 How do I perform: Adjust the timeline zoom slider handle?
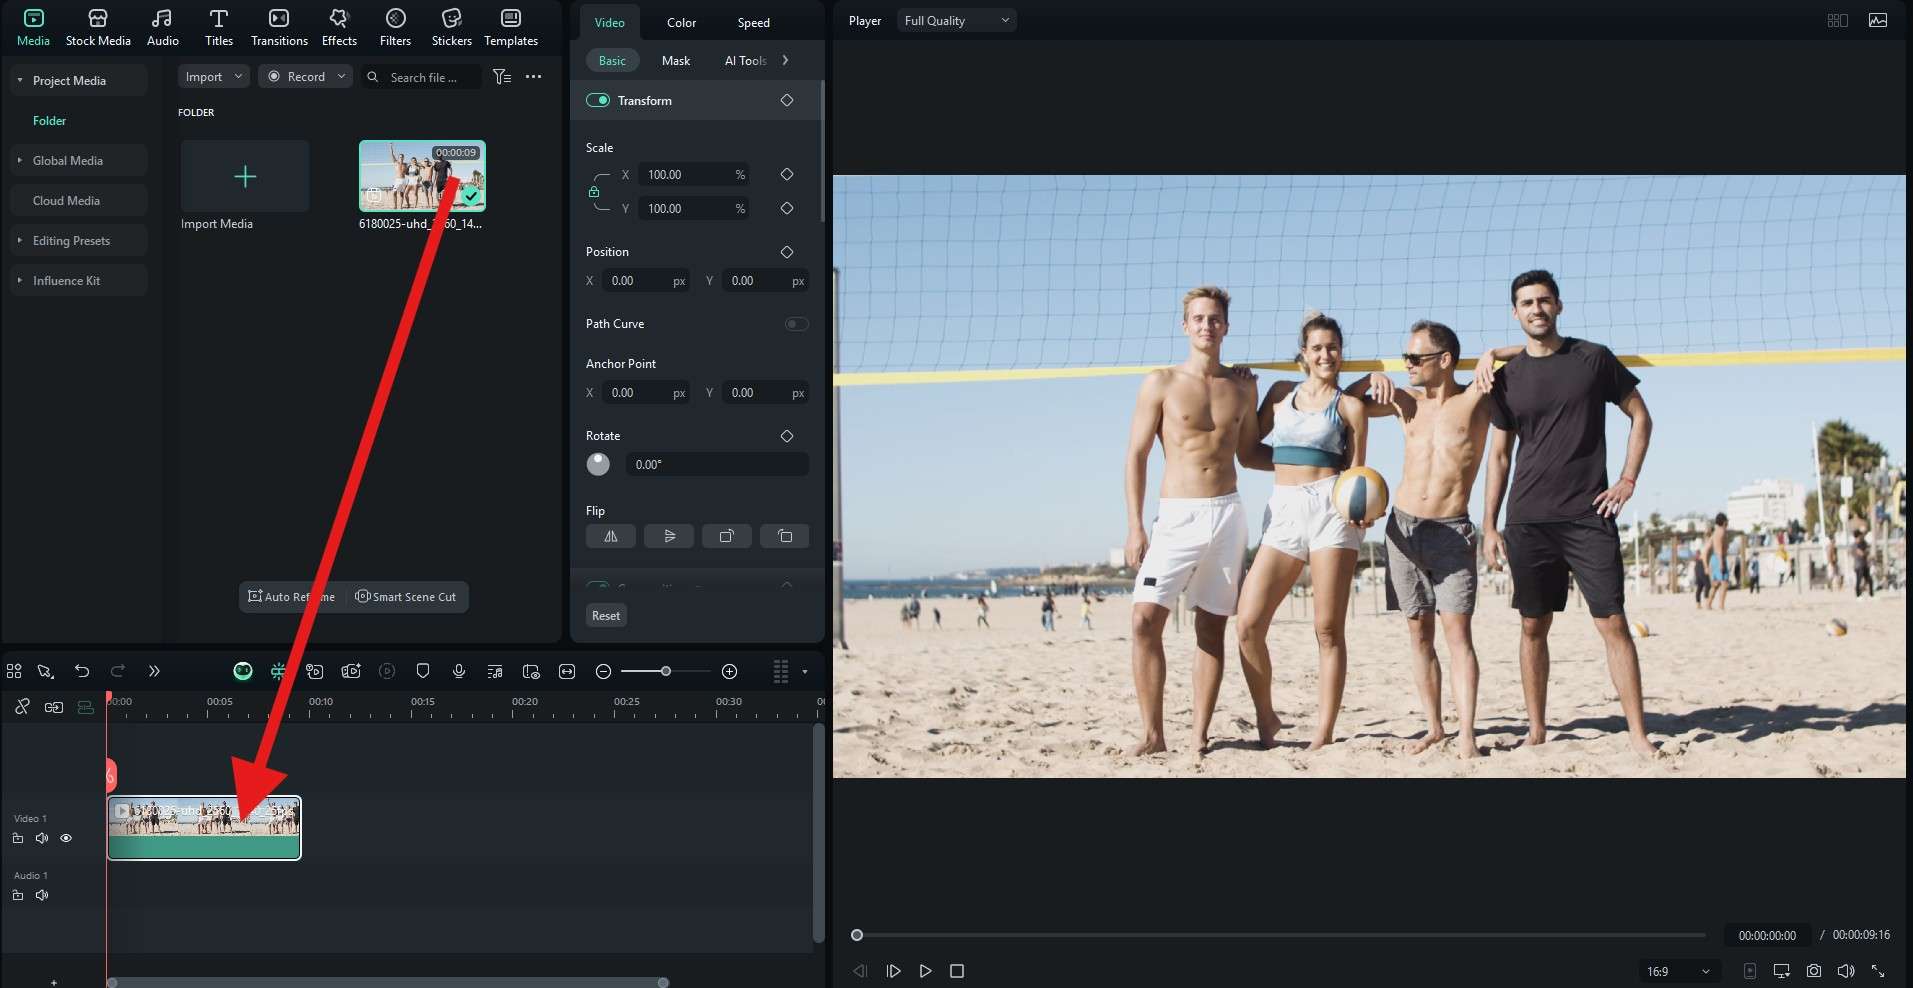(665, 671)
